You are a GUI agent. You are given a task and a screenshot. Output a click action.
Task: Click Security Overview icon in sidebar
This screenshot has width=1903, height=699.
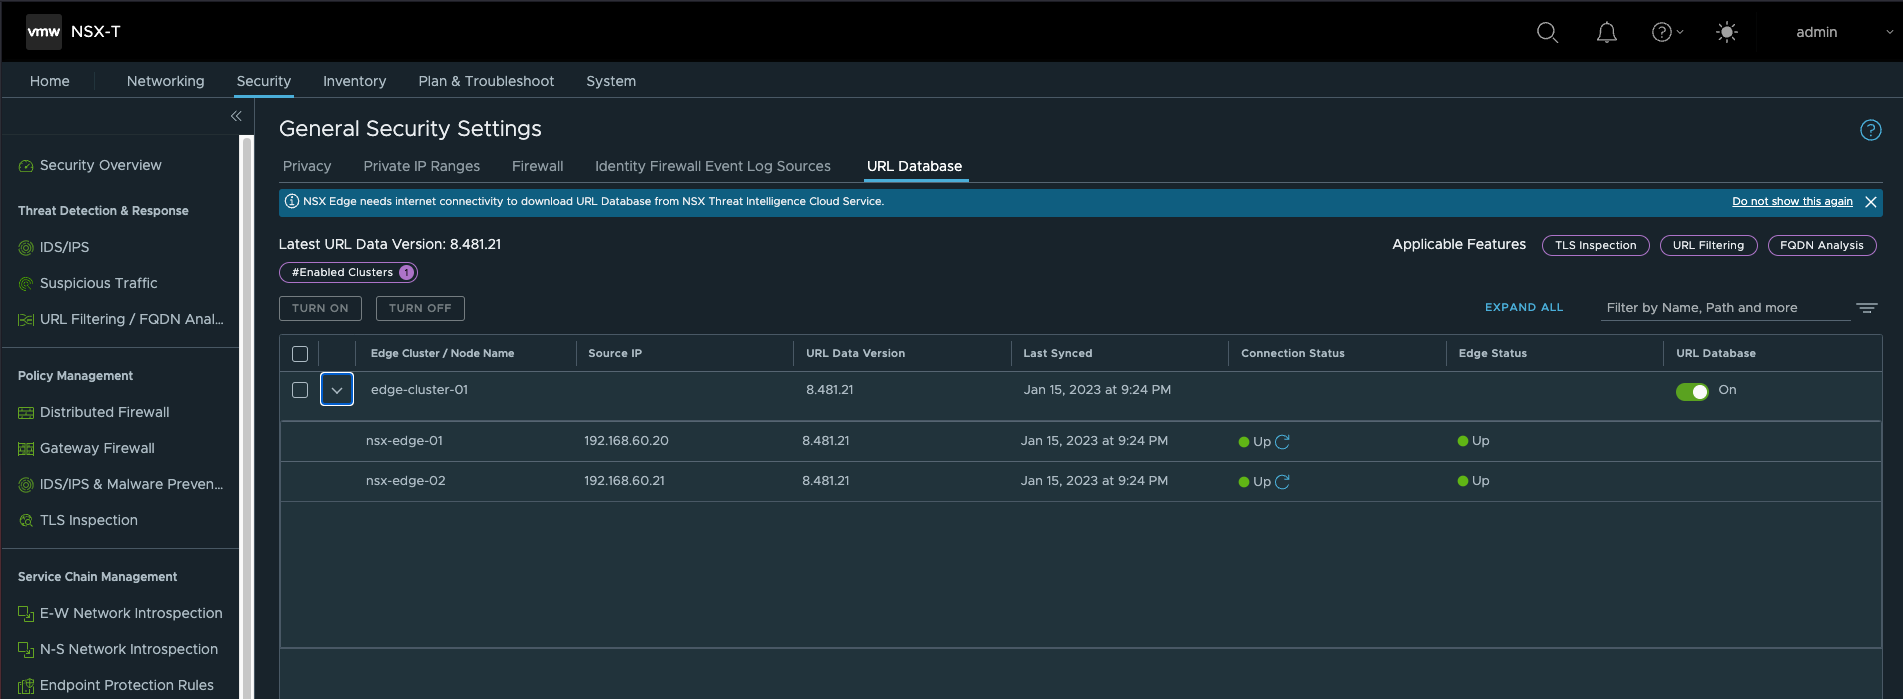26,166
